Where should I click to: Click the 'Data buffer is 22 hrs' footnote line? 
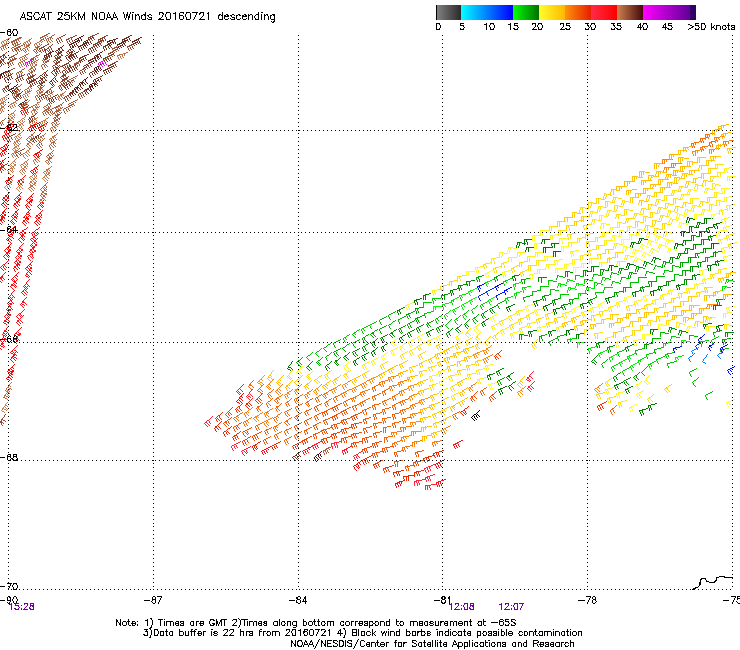pyautogui.click(x=362, y=633)
